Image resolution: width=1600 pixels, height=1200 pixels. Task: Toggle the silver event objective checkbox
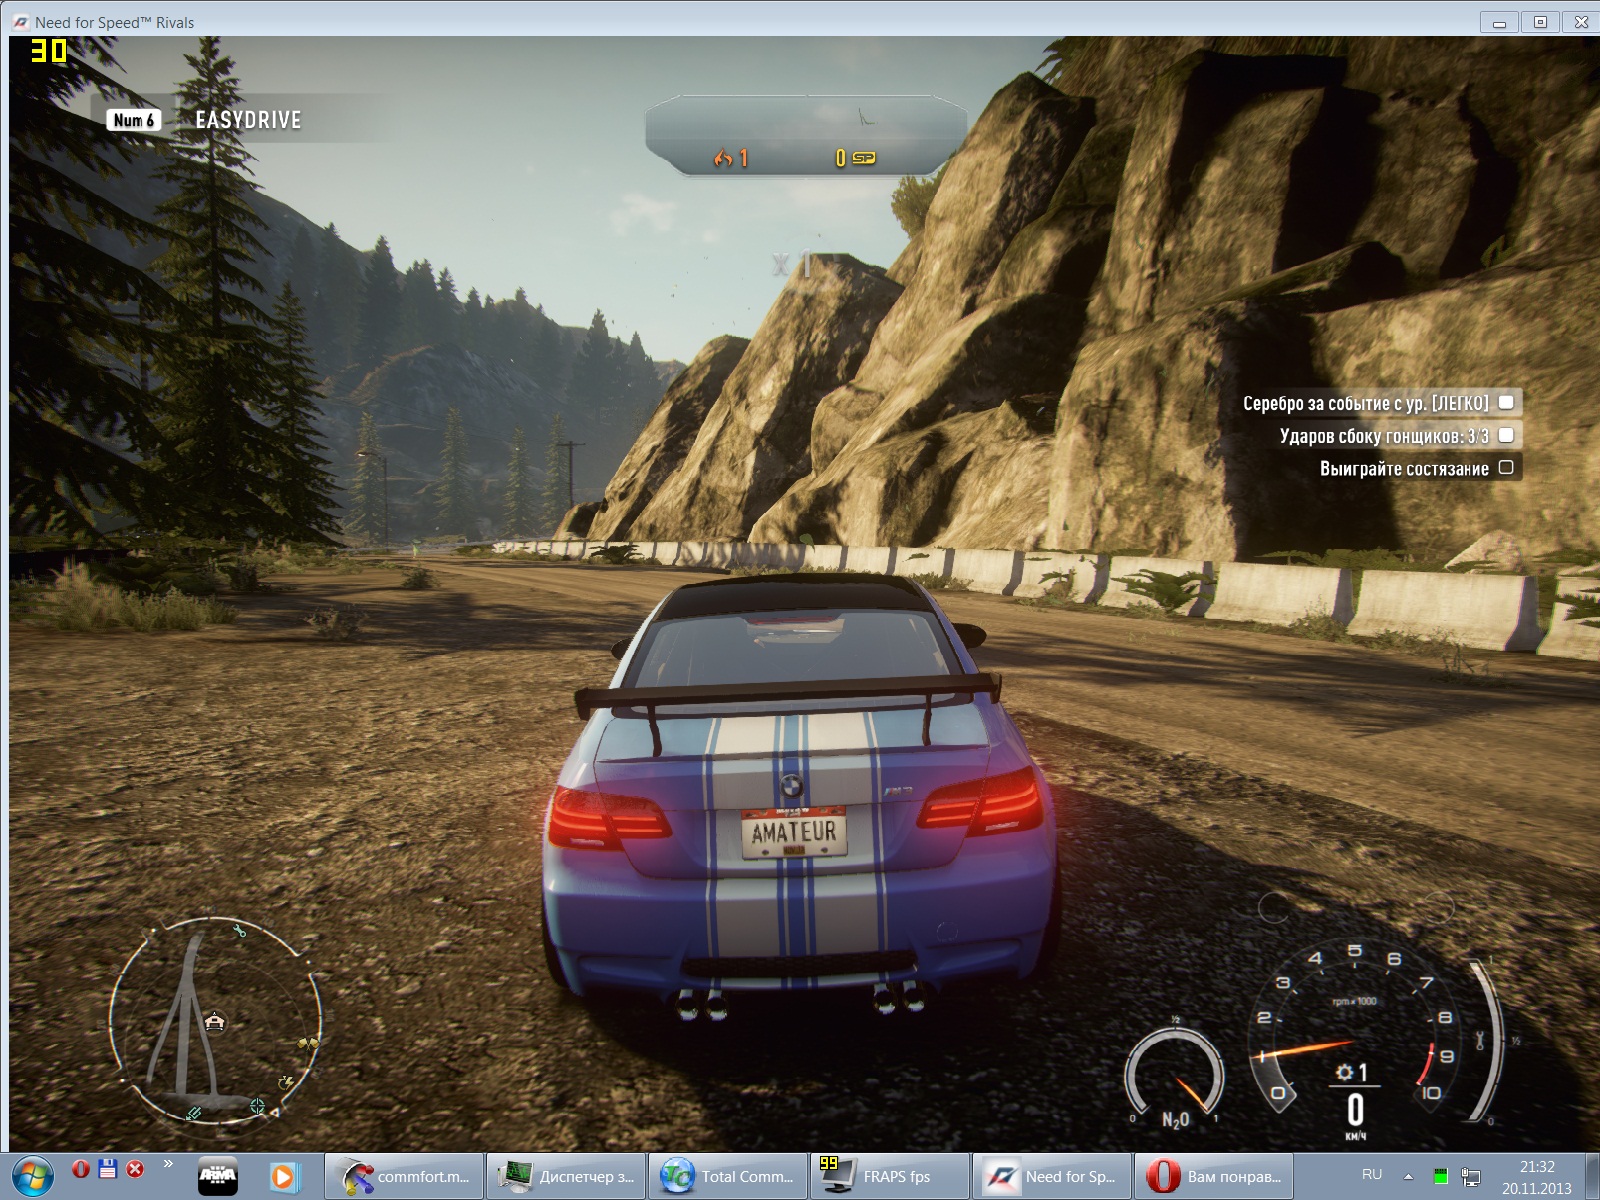[x=1506, y=402]
